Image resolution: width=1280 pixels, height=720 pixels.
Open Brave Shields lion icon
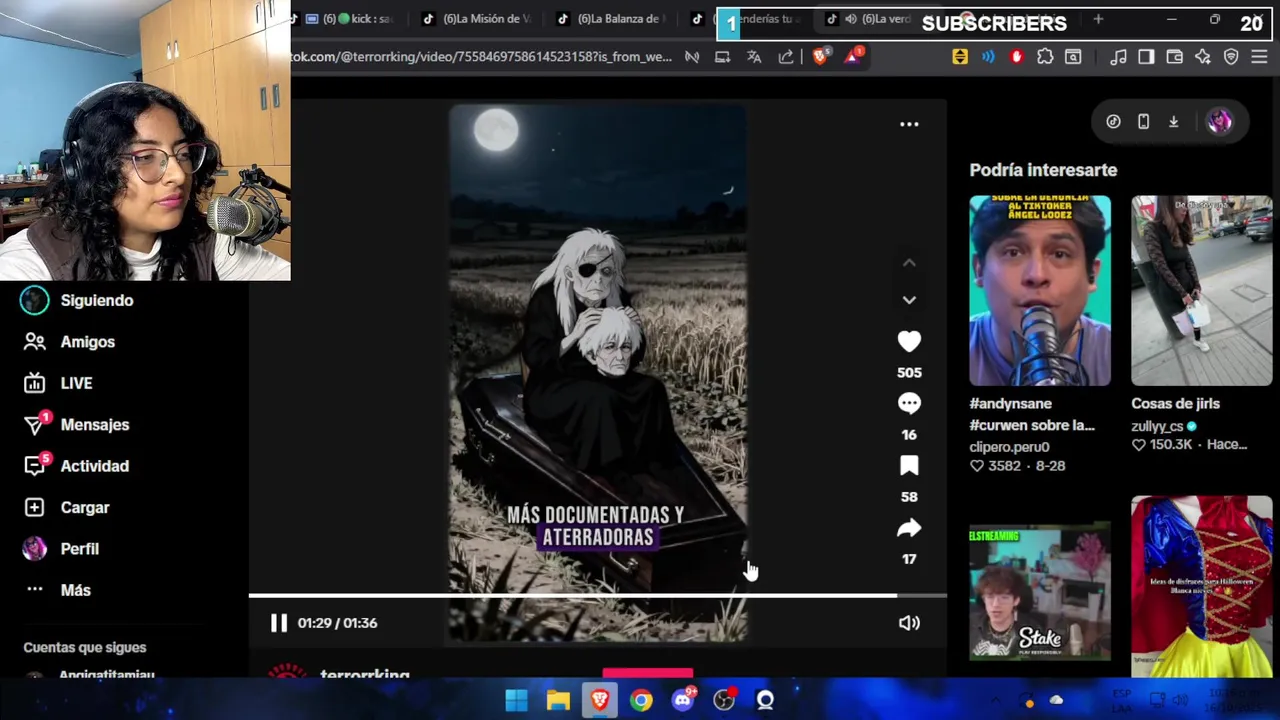click(820, 57)
